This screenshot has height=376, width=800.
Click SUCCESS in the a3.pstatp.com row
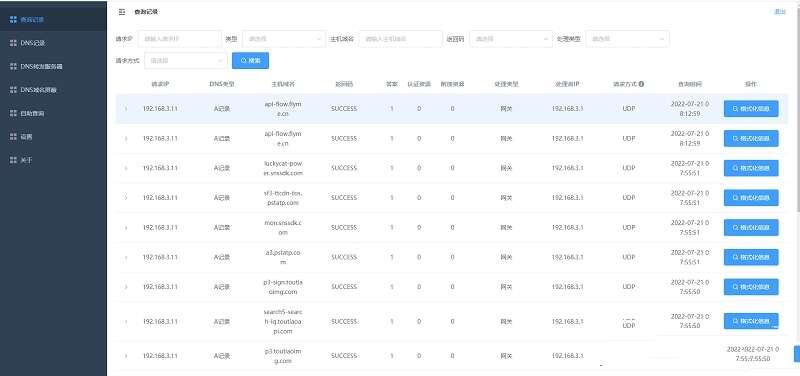(344, 258)
